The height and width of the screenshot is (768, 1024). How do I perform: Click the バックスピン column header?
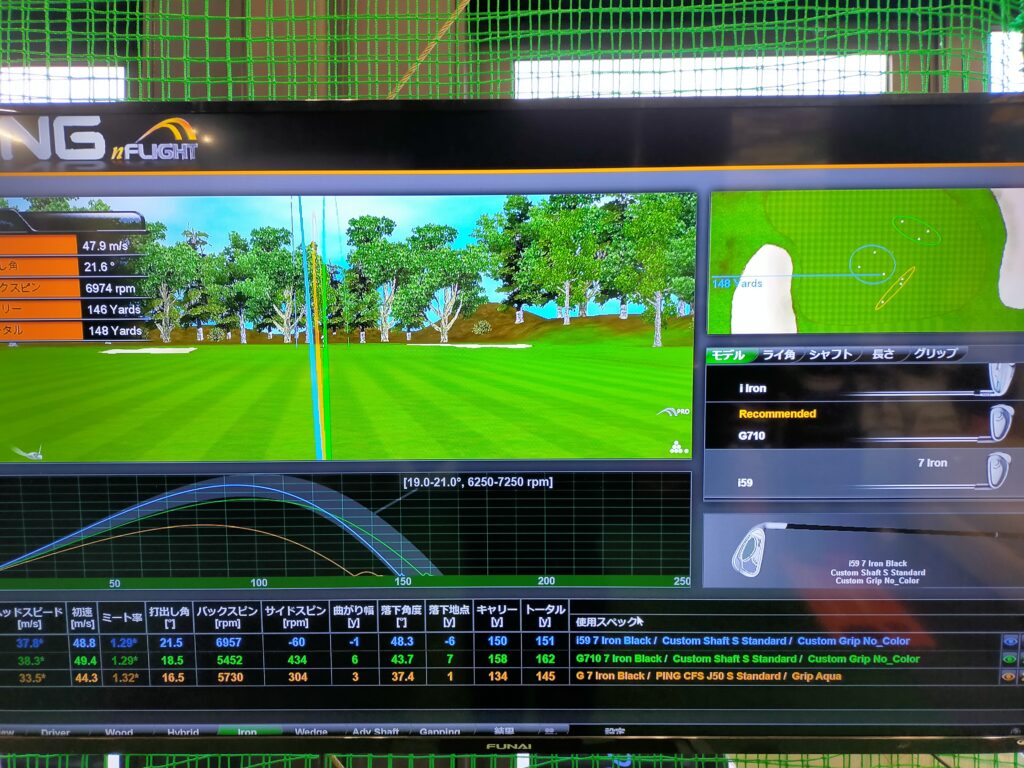click(x=227, y=616)
